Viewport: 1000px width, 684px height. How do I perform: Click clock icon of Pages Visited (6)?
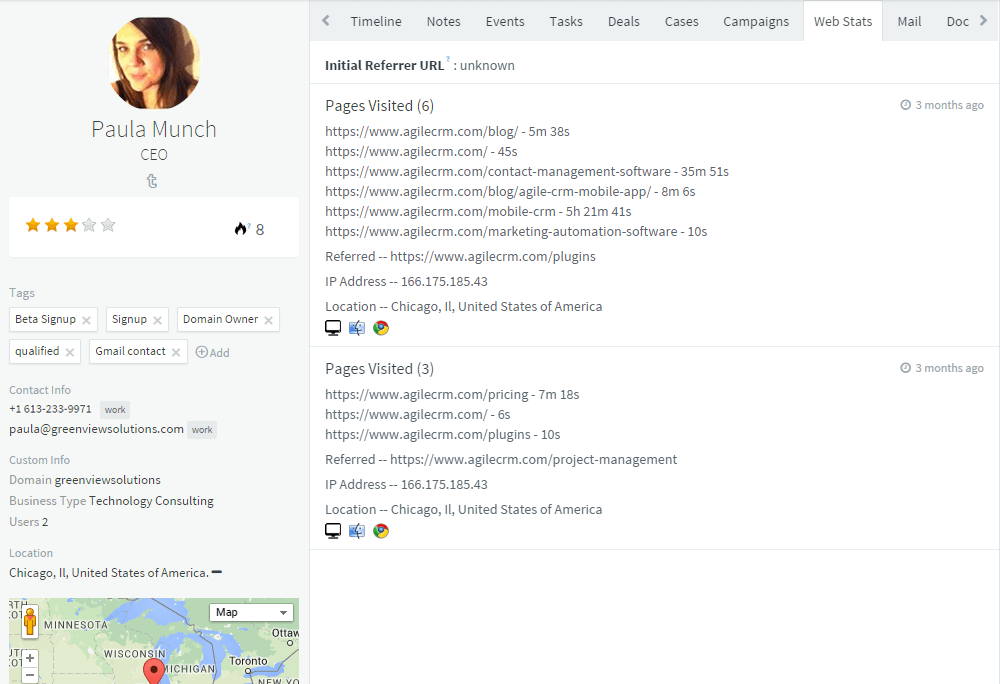905,105
